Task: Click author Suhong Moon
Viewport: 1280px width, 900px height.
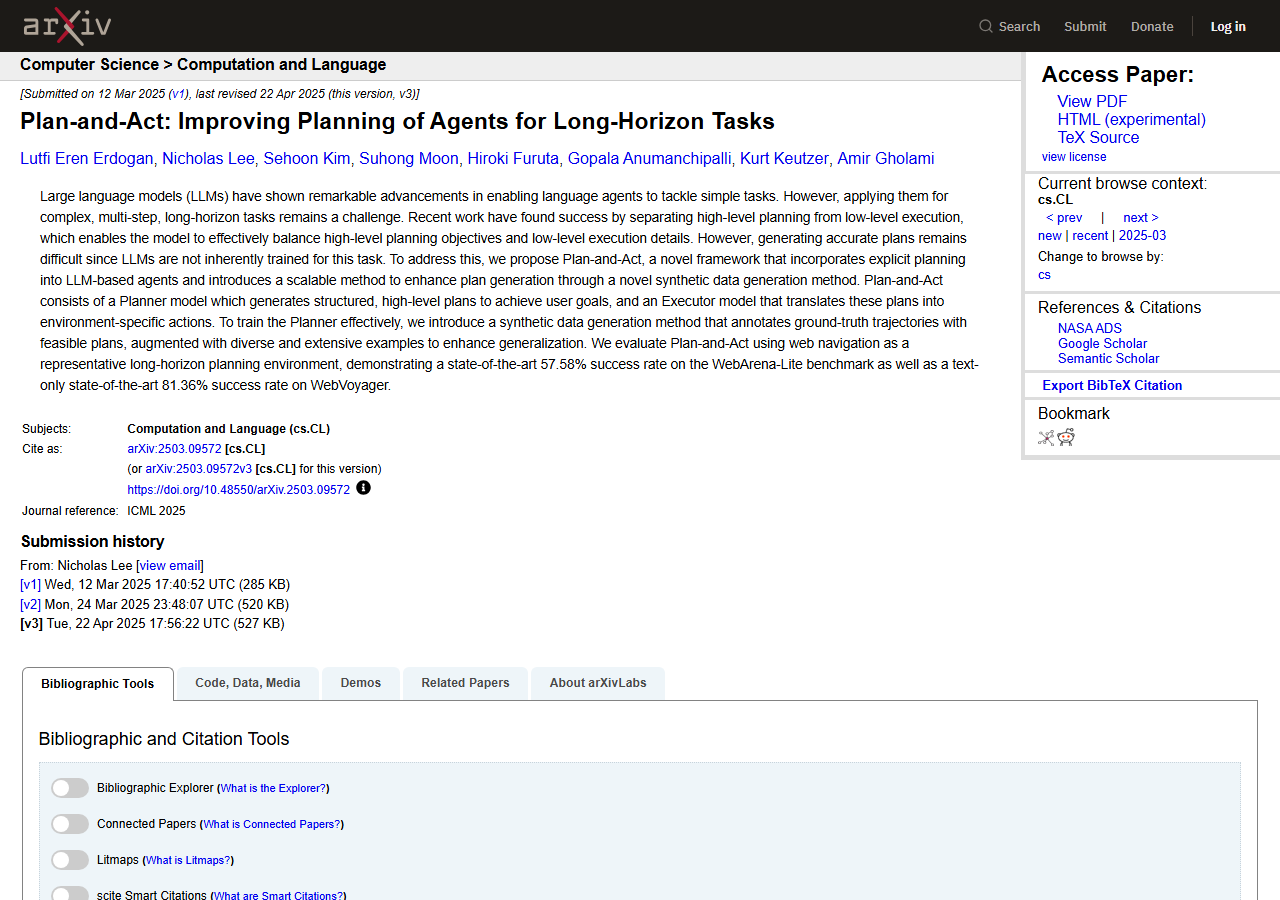Action: click(x=409, y=158)
